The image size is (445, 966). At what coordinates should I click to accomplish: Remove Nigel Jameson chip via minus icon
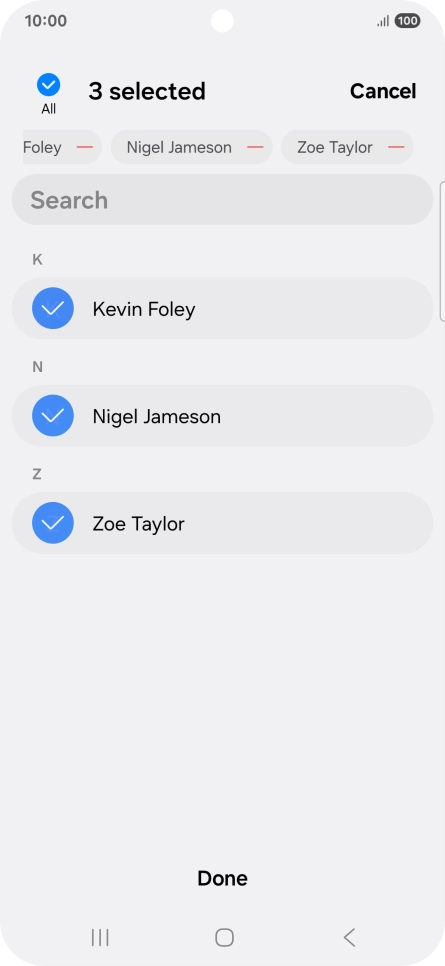point(255,147)
